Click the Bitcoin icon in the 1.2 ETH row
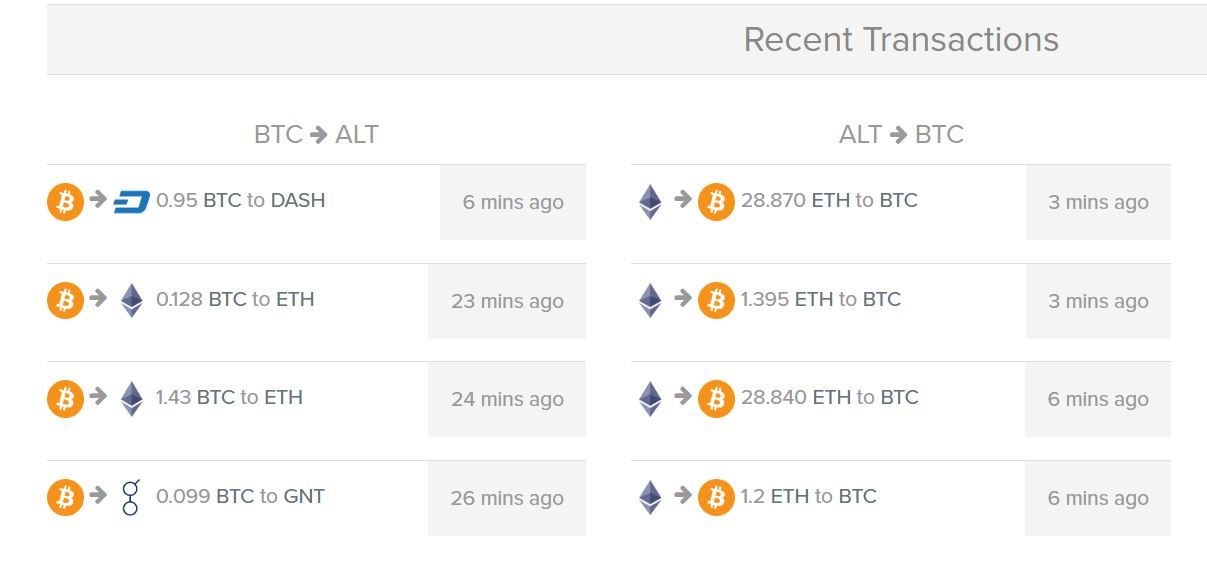Image resolution: width=1207 pixels, height=562 pixels. pyautogui.click(x=715, y=497)
